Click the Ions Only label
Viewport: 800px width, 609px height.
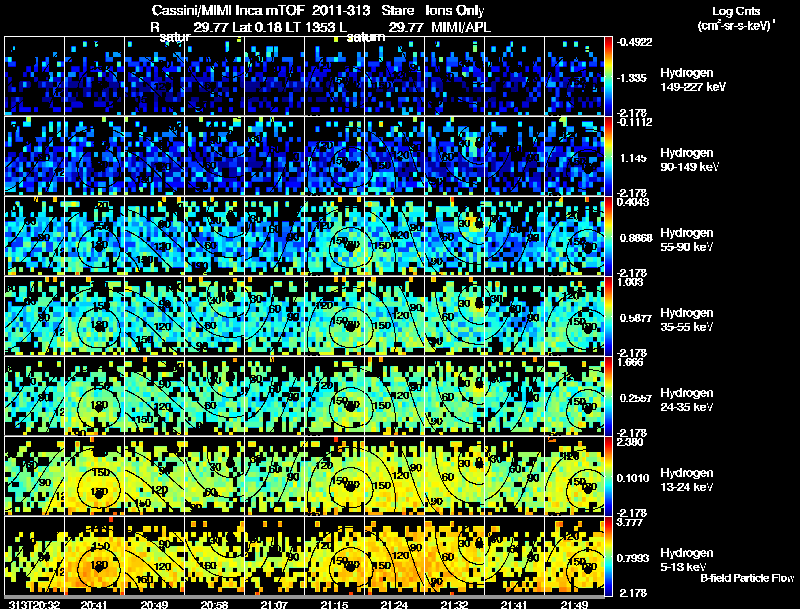[455, 11]
